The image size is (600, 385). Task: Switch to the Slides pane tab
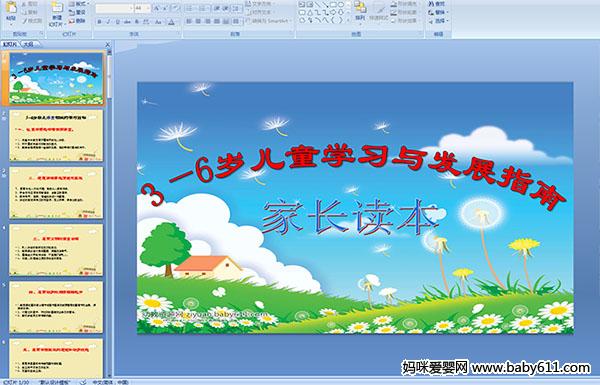pyautogui.click(x=10, y=44)
